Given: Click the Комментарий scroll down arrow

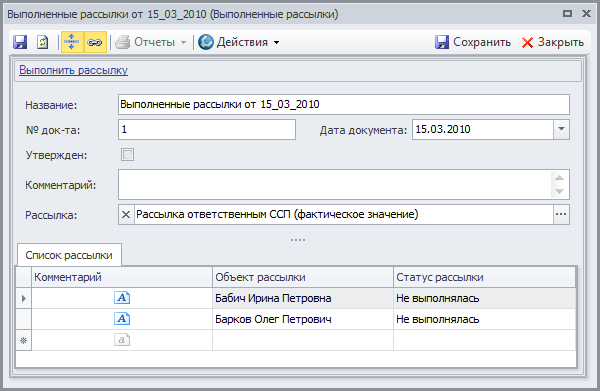Looking at the screenshot, I should (x=559, y=191).
